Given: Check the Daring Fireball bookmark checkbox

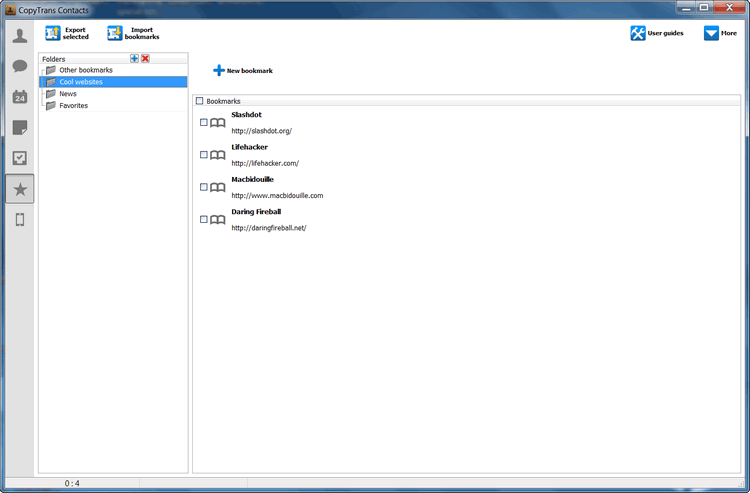Looking at the screenshot, I should (204, 219).
